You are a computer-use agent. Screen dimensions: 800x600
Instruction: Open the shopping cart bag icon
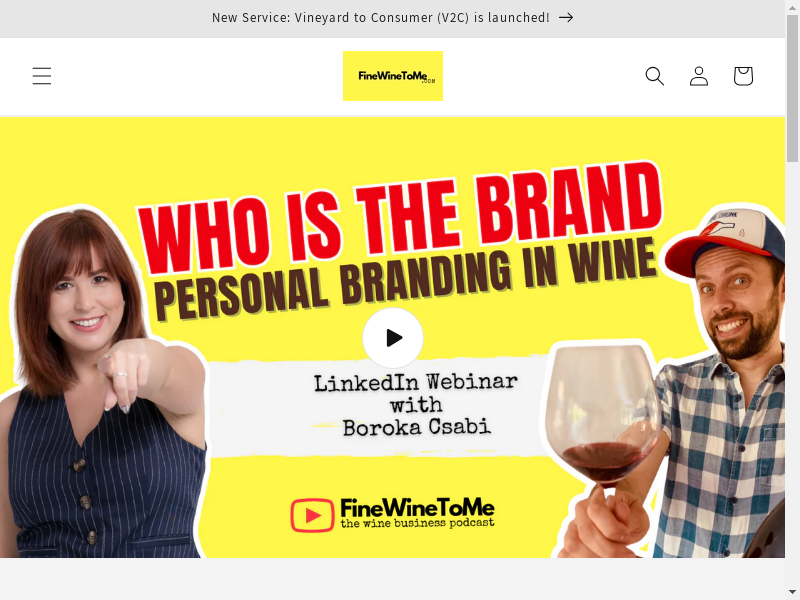point(743,76)
